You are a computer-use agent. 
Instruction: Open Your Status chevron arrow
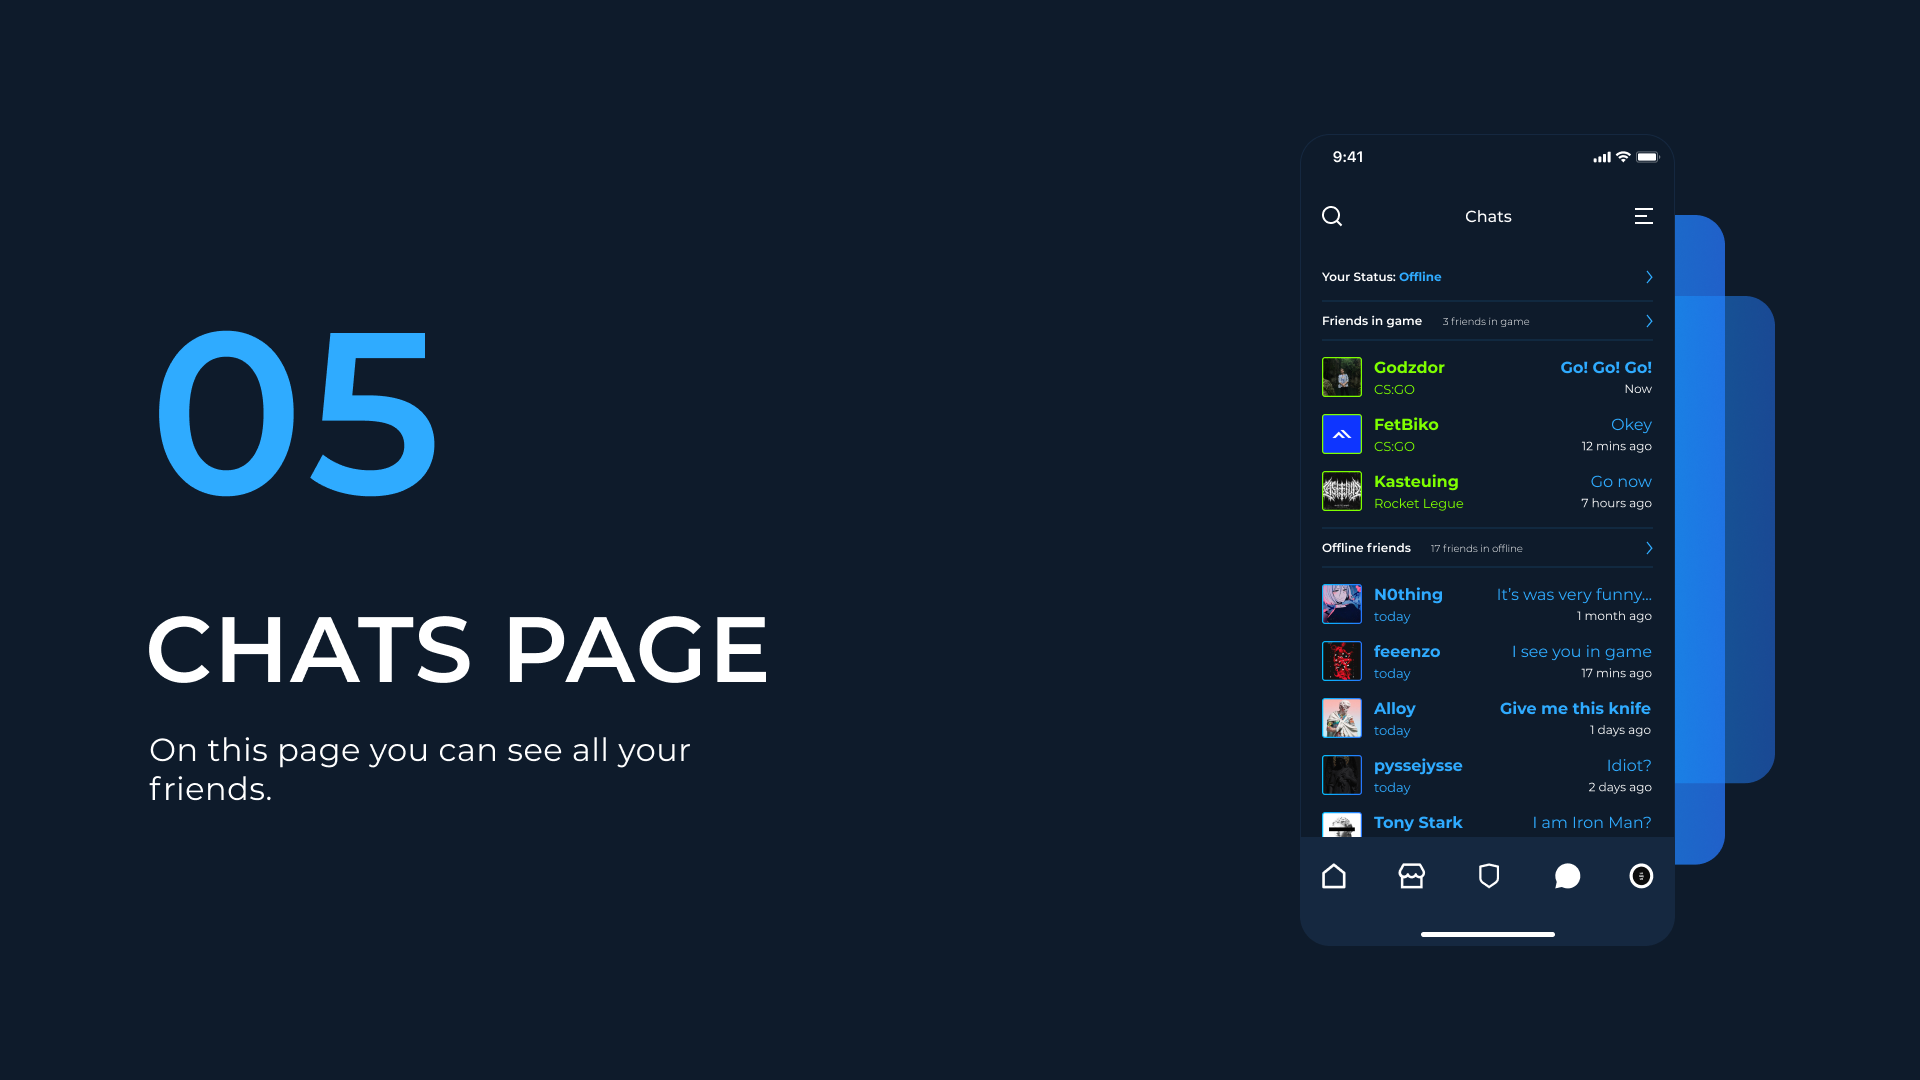(1648, 277)
